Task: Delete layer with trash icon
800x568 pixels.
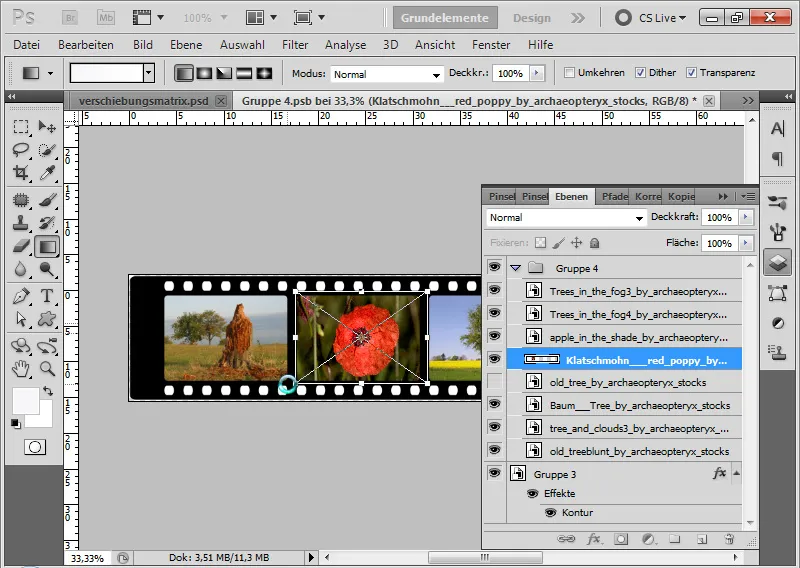Action: click(x=729, y=539)
